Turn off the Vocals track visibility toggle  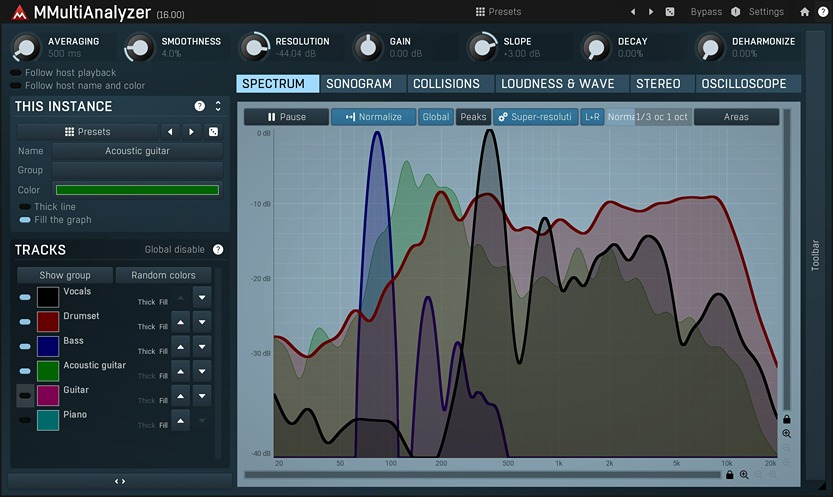(x=25, y=297)
